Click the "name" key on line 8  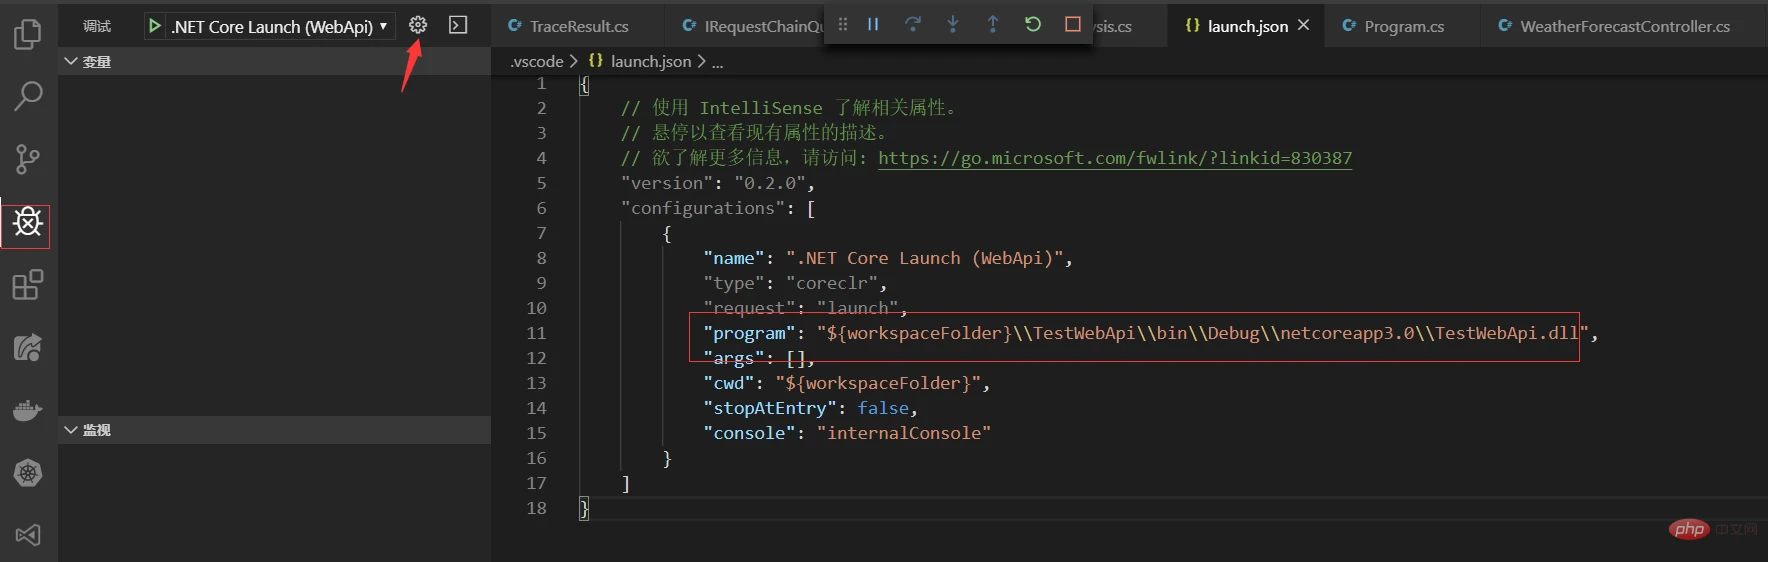[x=734, y=258]
